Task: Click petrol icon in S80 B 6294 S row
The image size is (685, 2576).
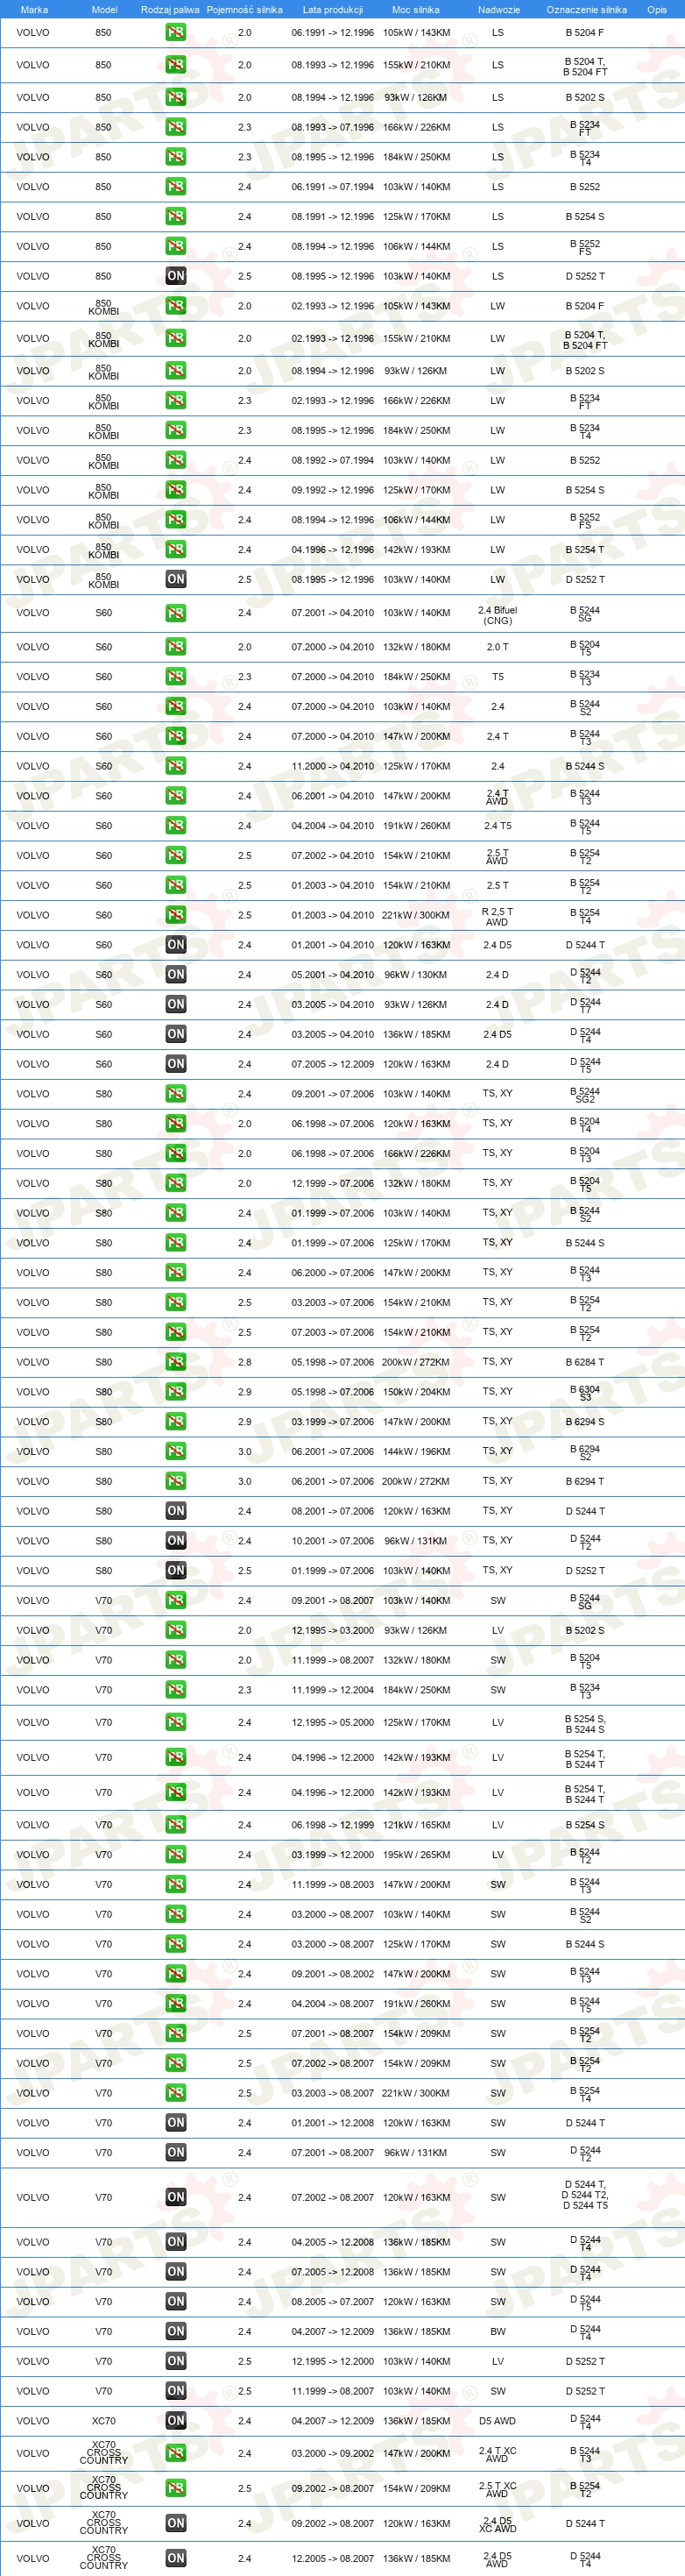Action: (x=176, y=1421)
